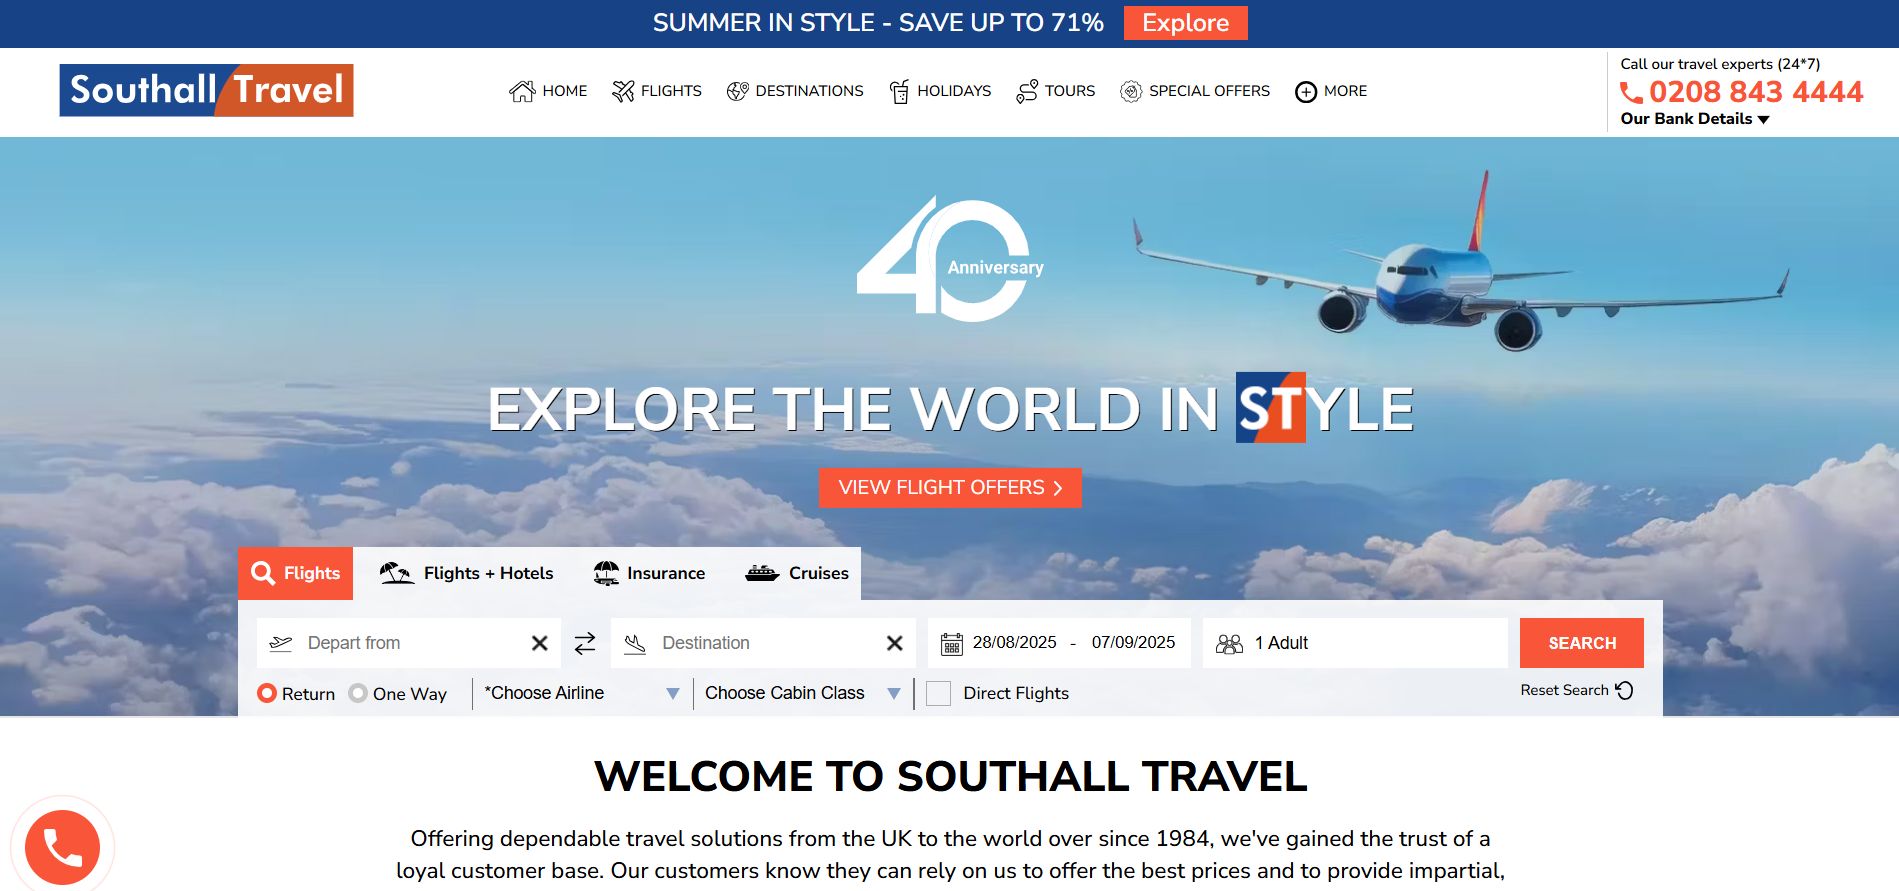Click the umbrella icon of Insurance tab
Image resolution: width=1899 pixels, height=891 pixels.
[x=606, y=573]
